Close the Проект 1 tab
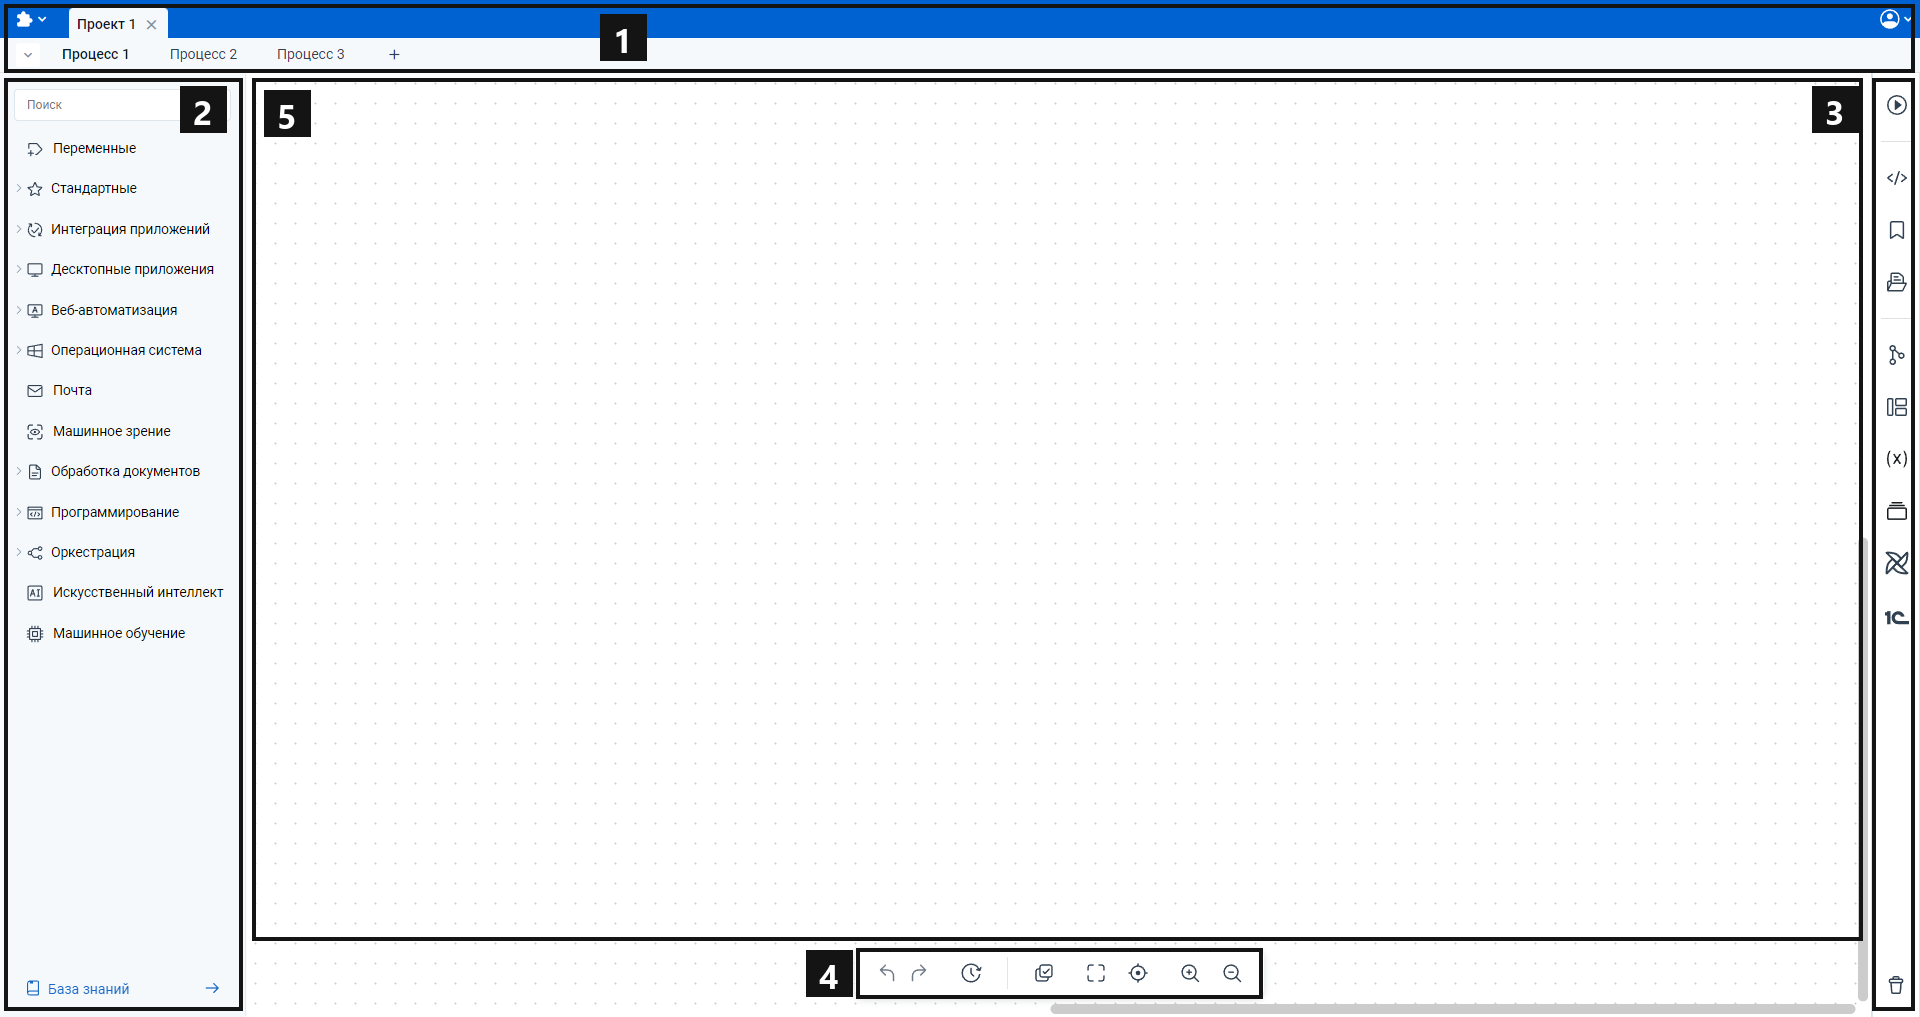The width and height of the screenshot is (1920, 1017). point(152,25)
